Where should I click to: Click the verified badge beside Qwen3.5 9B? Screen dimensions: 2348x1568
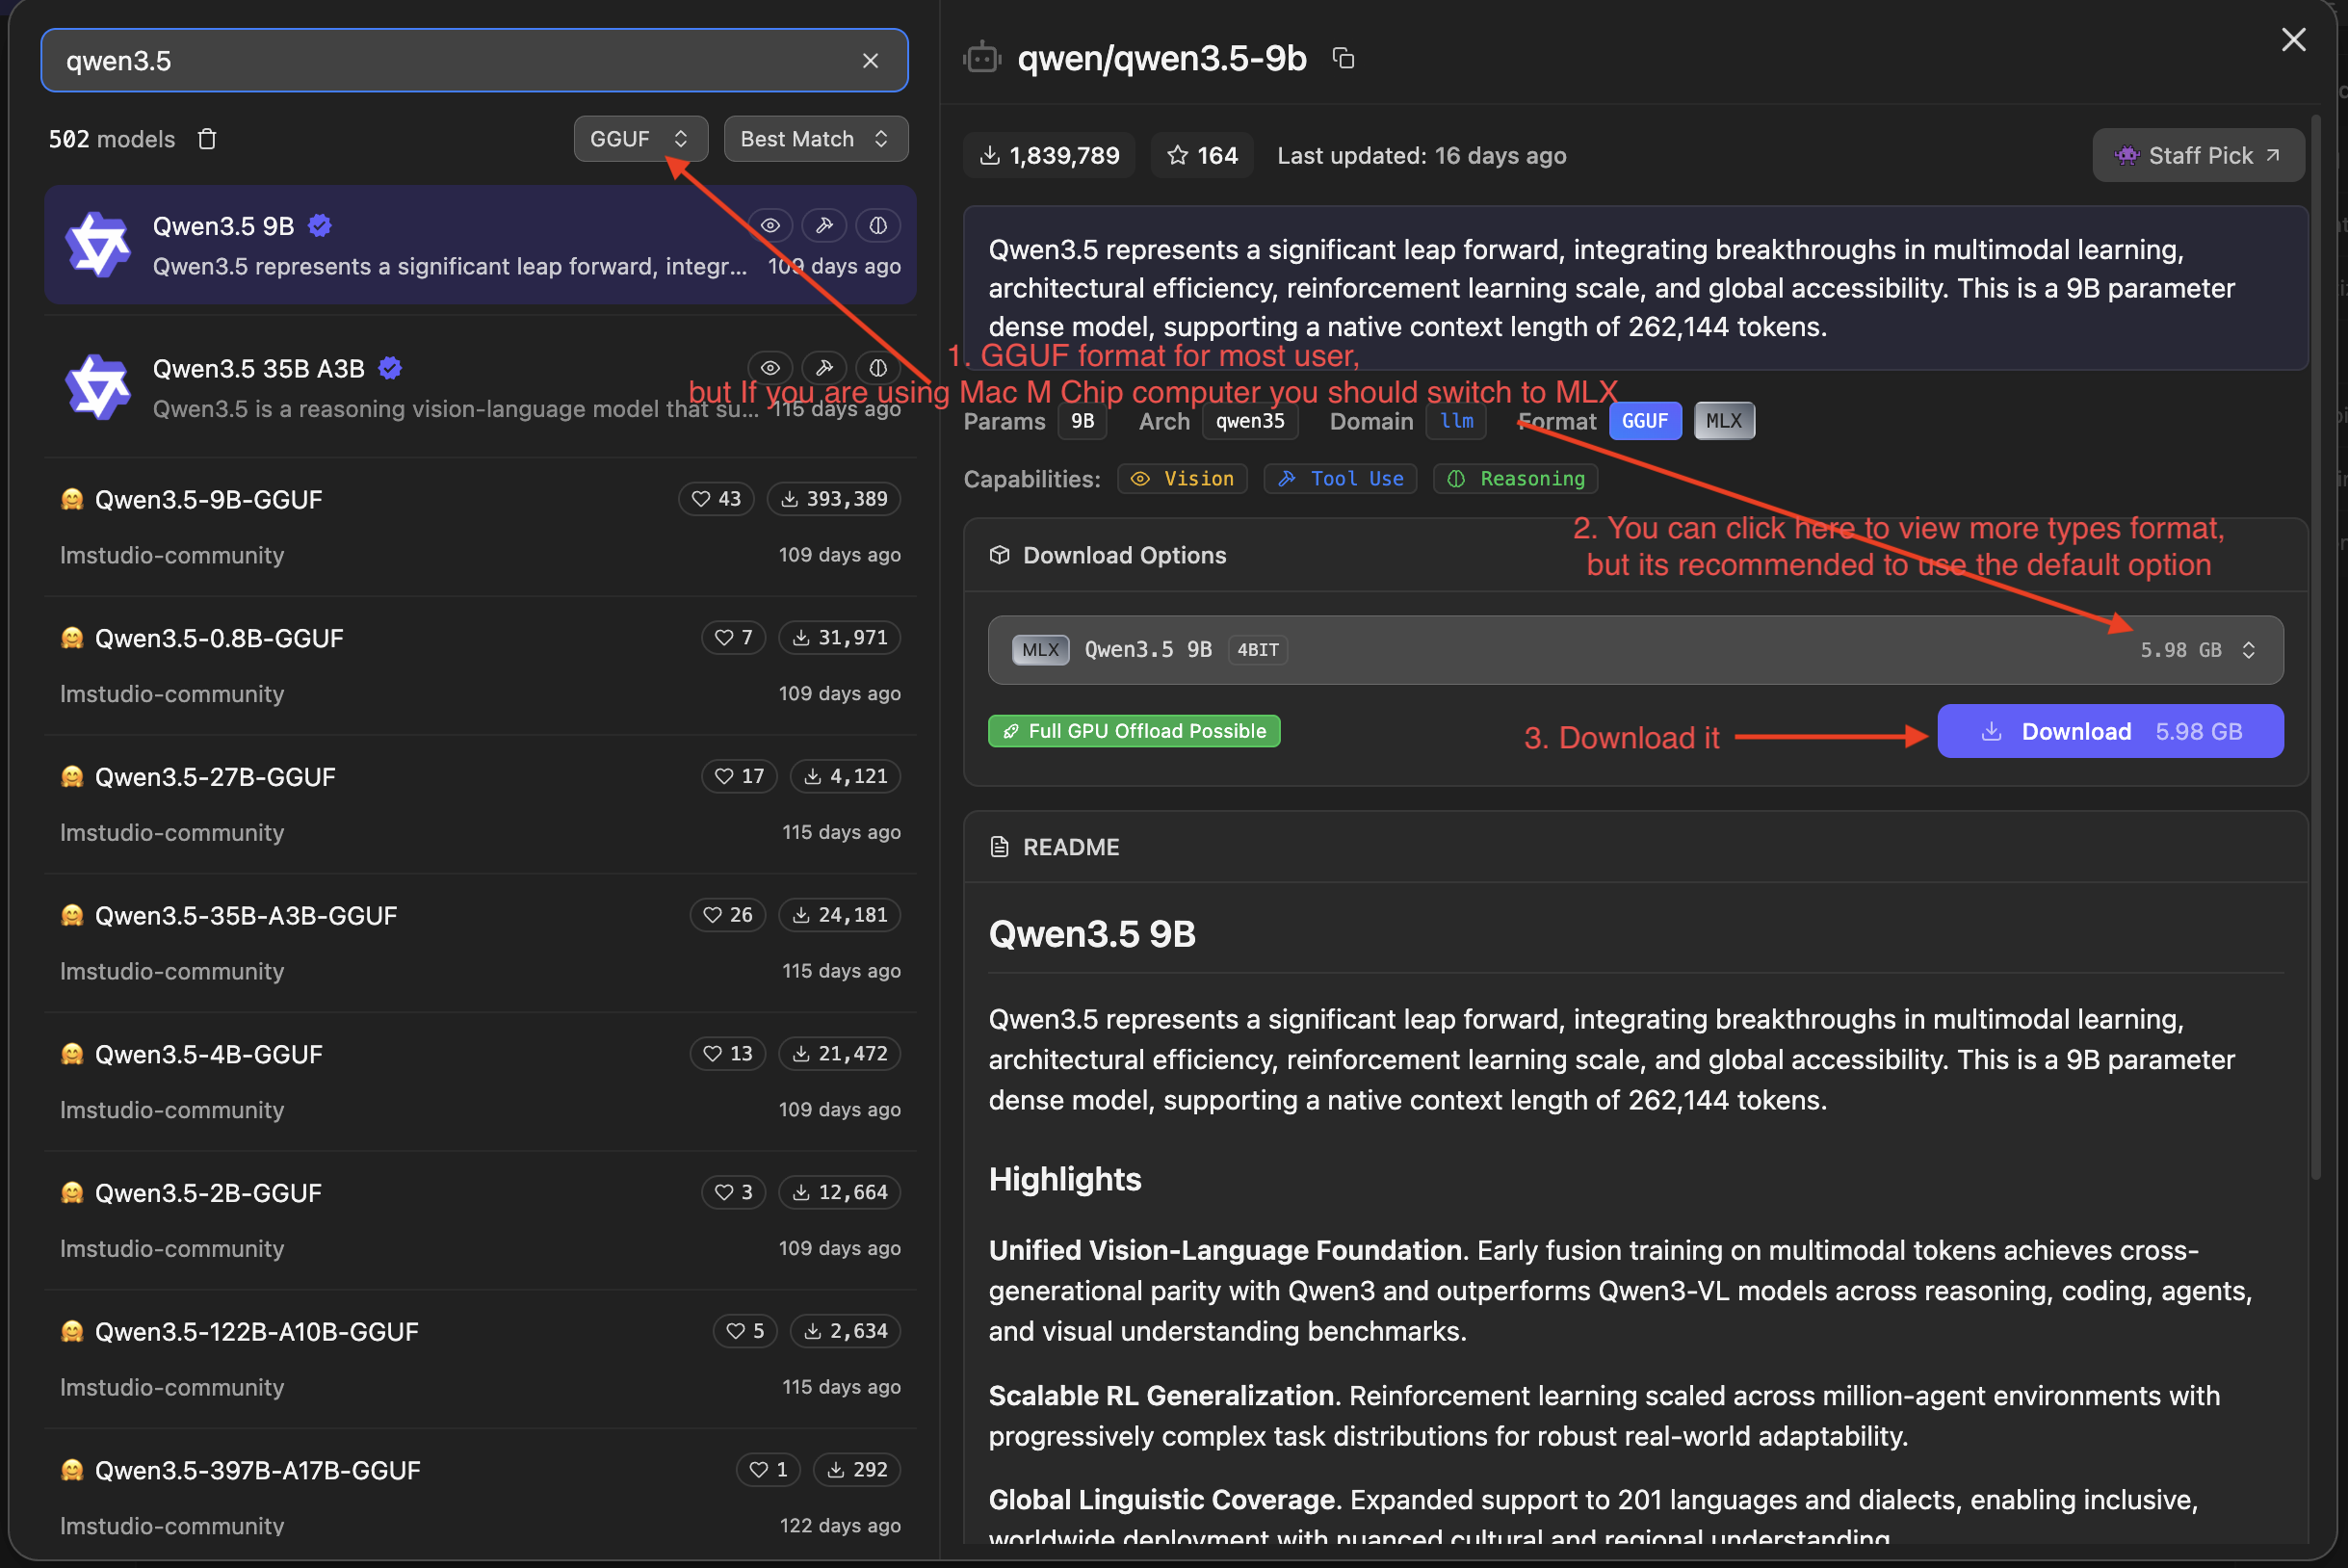tap(320, 226)
